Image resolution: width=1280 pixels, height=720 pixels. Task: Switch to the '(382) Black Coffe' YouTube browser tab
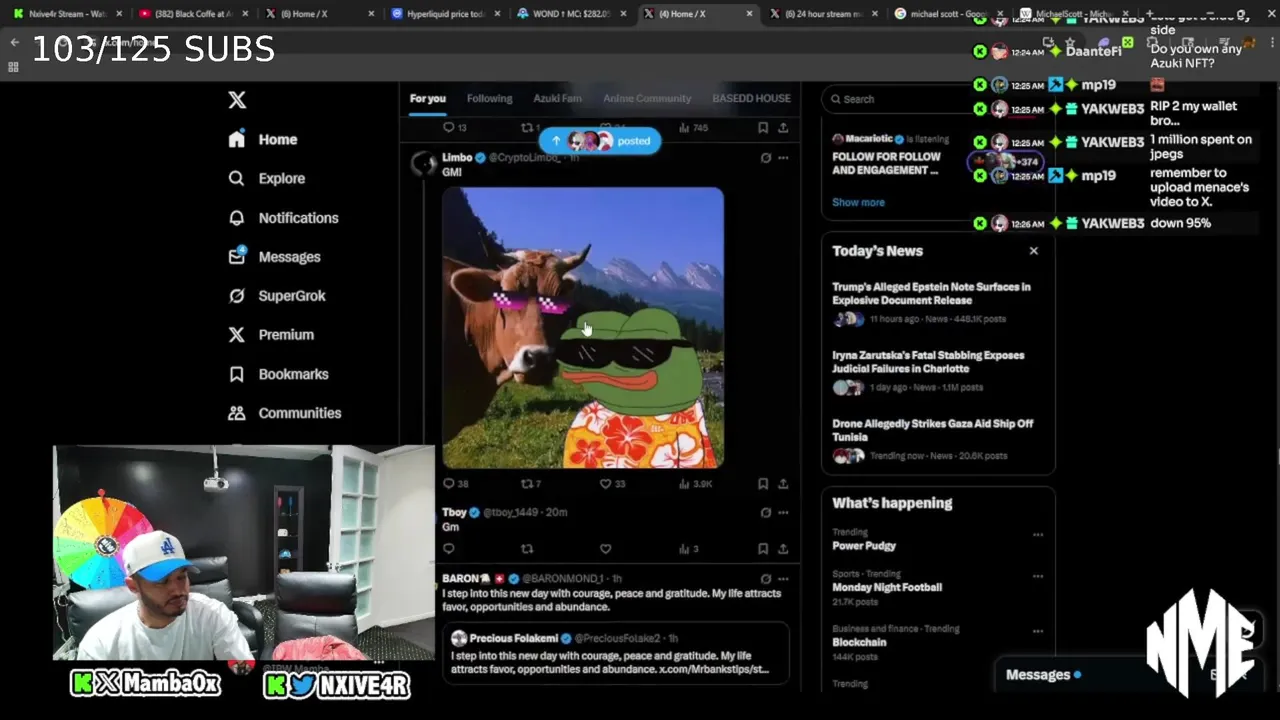coord(195,14)
